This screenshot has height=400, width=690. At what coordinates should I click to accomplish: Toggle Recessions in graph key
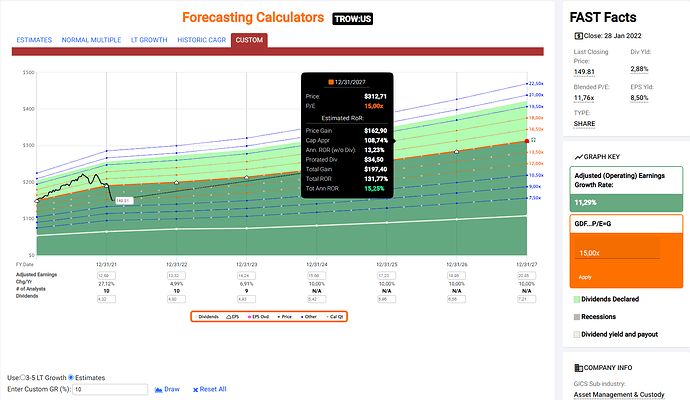tap(575, 314)
